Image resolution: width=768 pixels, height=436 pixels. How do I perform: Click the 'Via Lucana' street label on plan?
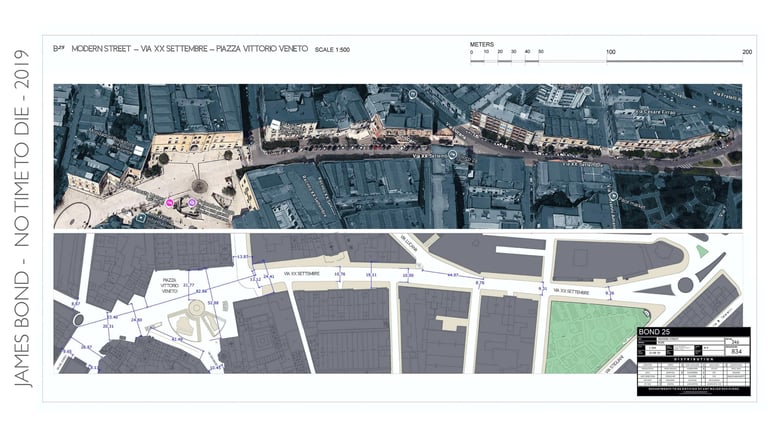click(408, 243)
